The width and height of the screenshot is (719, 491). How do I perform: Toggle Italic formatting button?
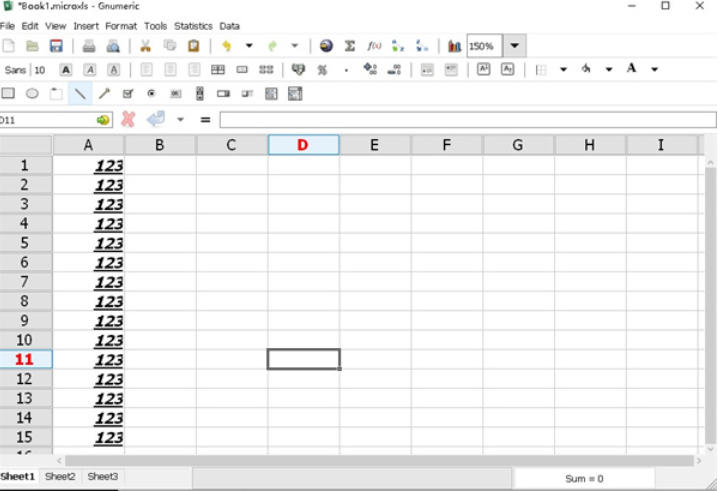pos(90,70)
